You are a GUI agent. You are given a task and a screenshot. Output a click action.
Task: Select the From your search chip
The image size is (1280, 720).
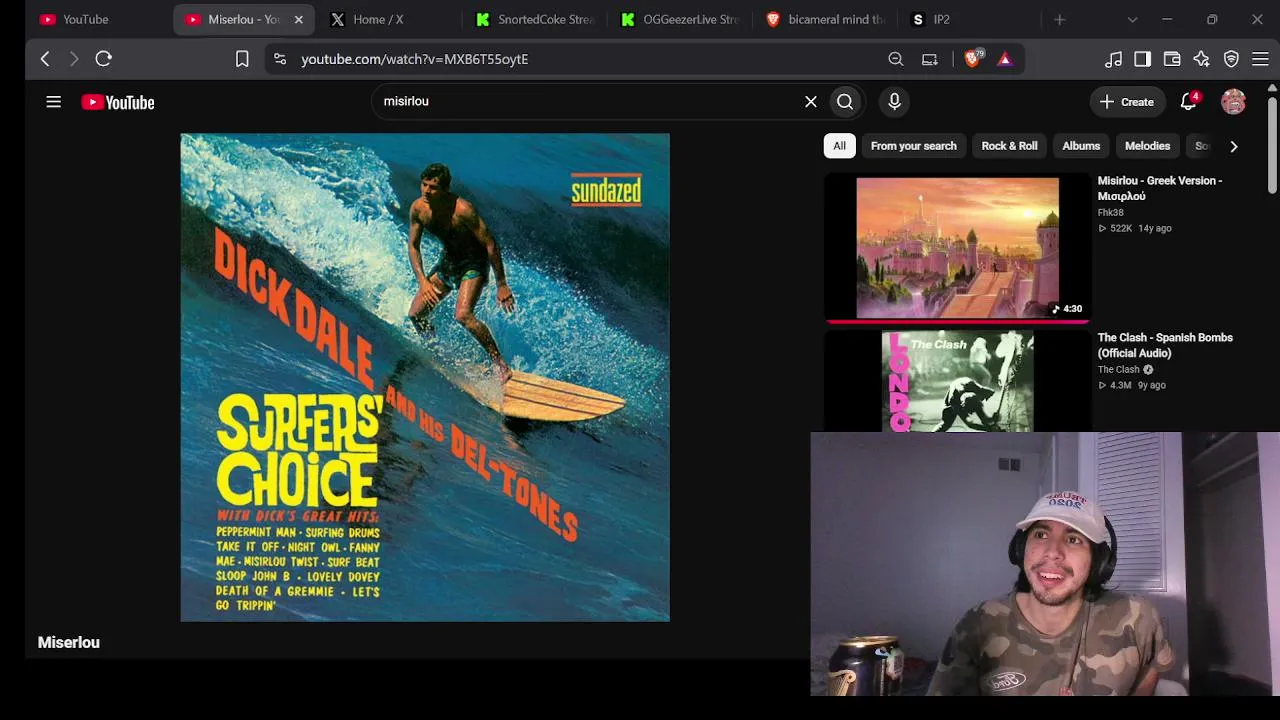[913, 146]
